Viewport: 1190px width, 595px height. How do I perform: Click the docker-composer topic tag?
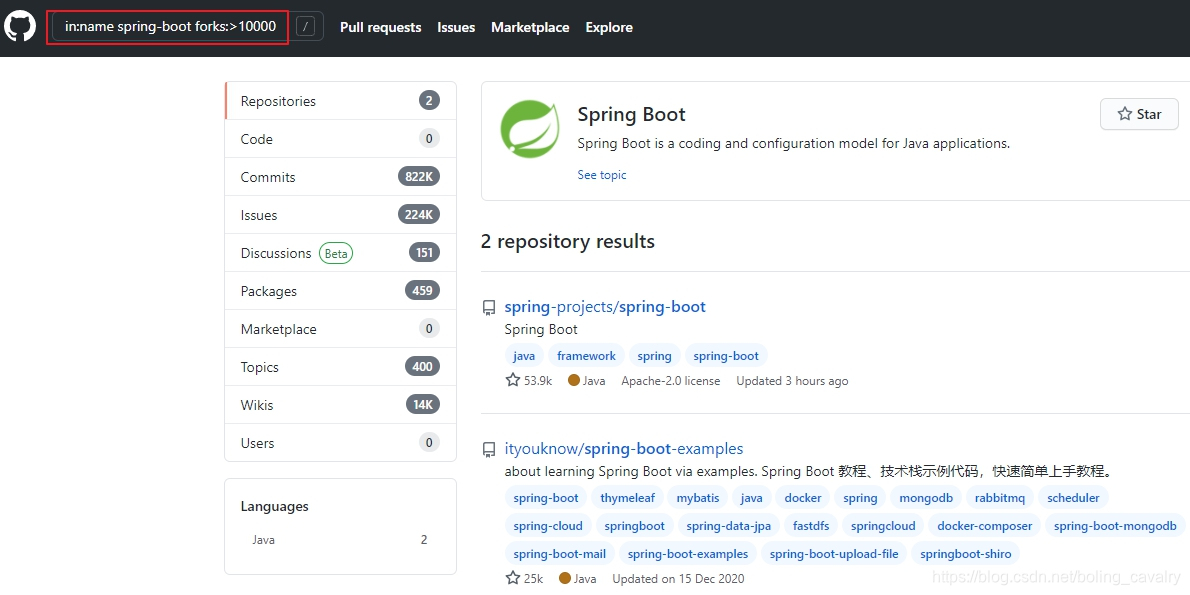(x=984, y=526)
